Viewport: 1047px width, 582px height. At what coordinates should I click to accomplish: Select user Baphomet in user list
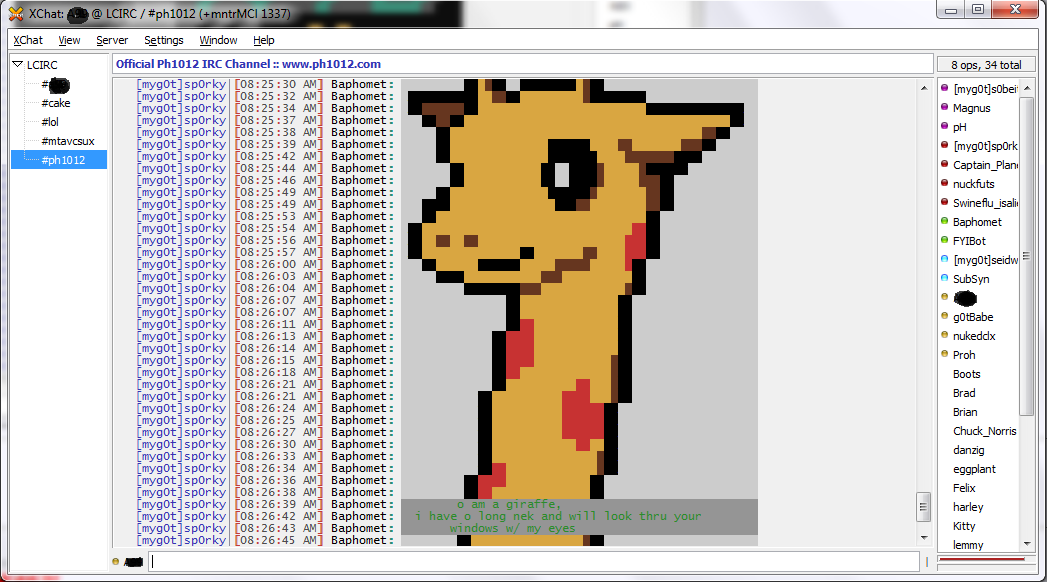[977, 222]
